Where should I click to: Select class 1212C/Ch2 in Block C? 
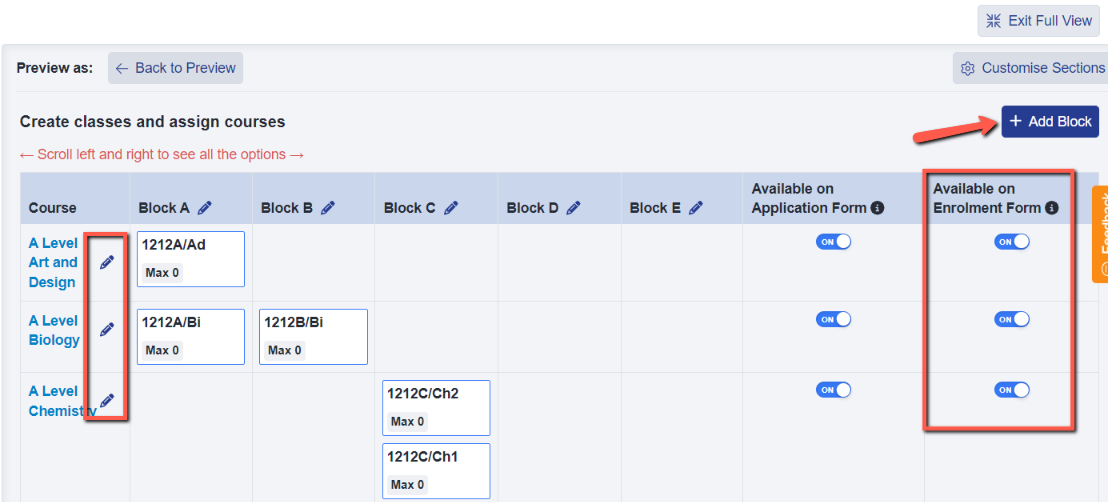click(x=436, y=407)
